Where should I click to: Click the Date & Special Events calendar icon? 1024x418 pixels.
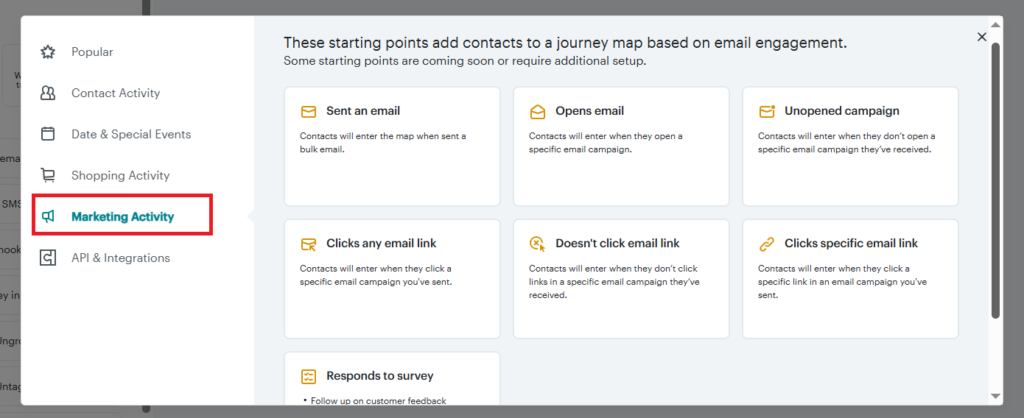[48, 135]
